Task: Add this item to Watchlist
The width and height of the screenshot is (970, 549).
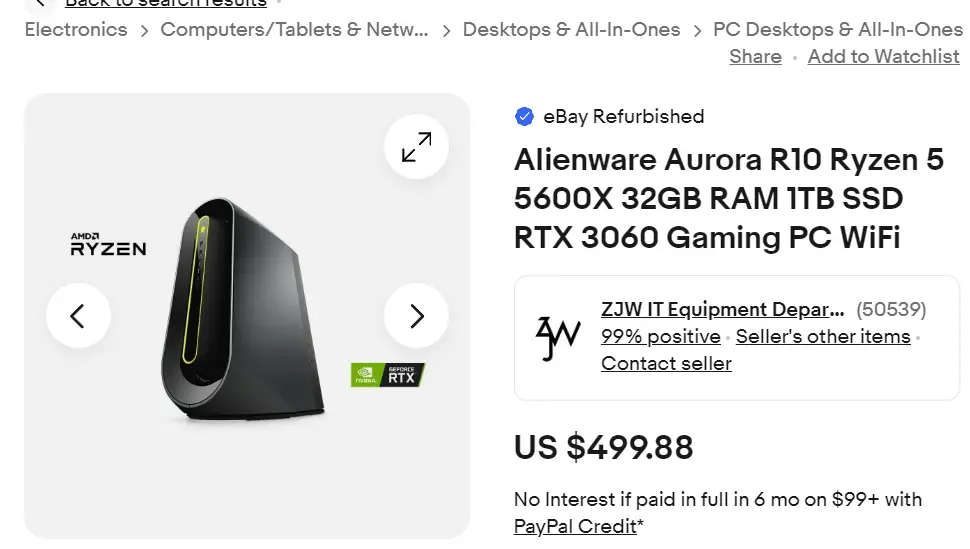Action: tap(883, 57)
